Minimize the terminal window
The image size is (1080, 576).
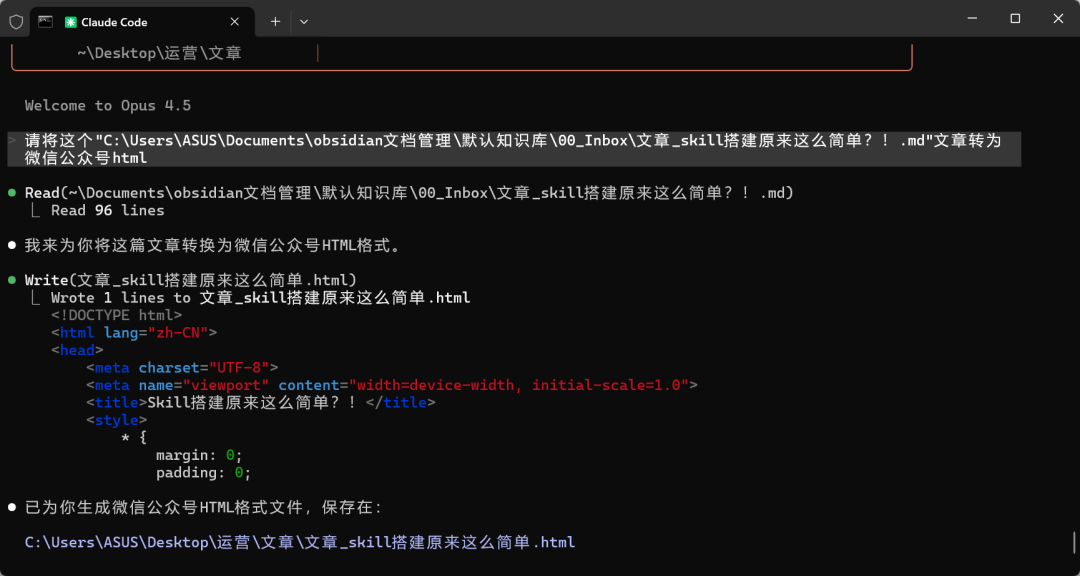click(x=971, y=19)
